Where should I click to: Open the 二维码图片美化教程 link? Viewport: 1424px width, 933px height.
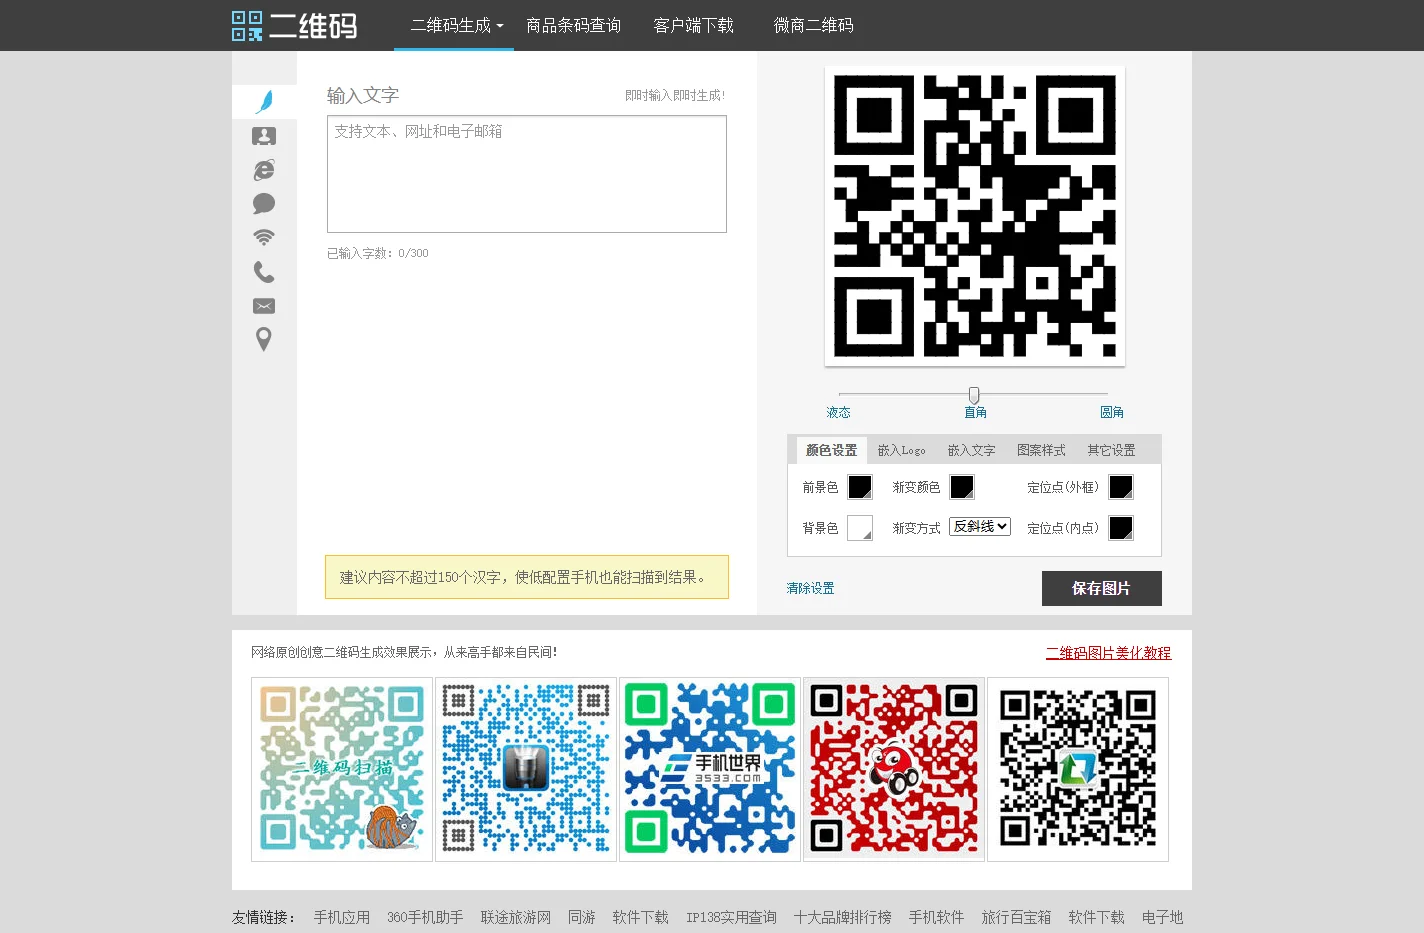pyautogui.click(x=1108, y=653)
